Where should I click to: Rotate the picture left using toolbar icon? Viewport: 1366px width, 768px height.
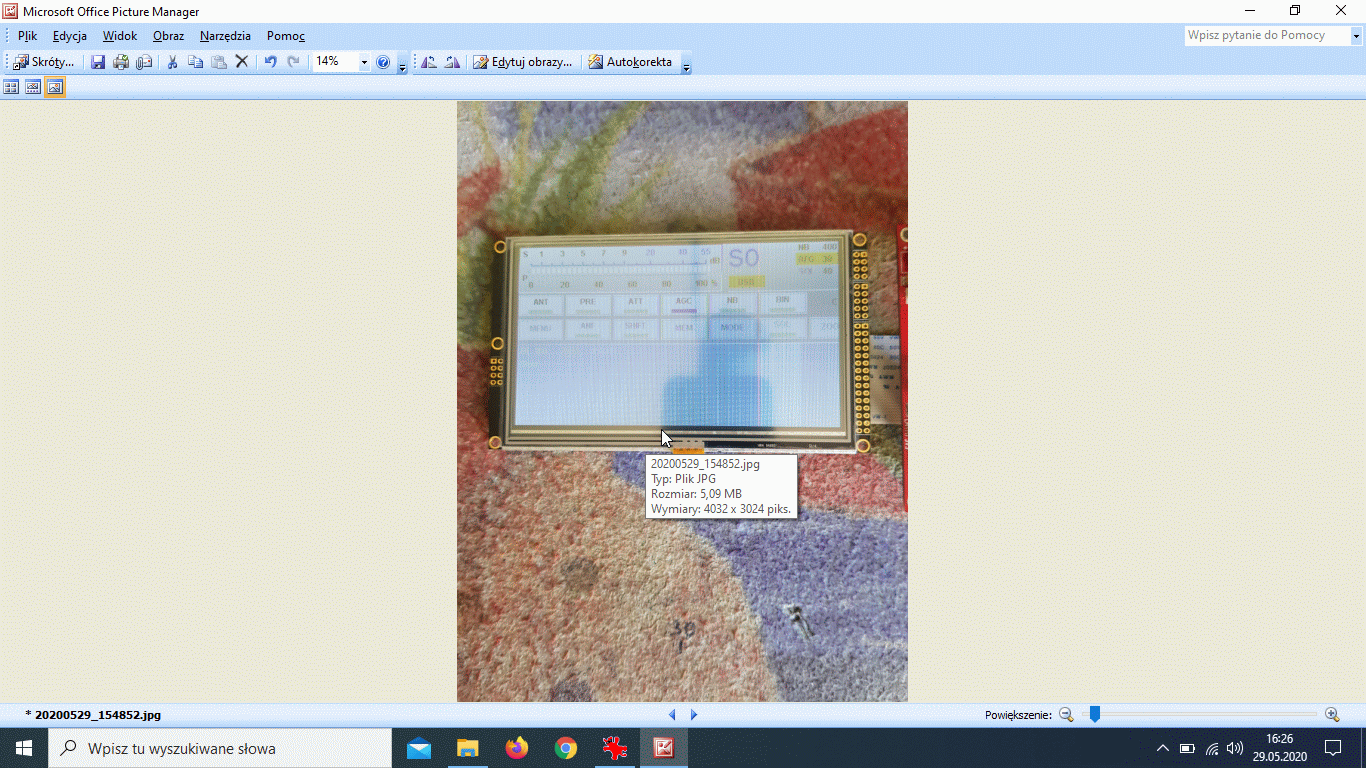click(x=429, y=62)
